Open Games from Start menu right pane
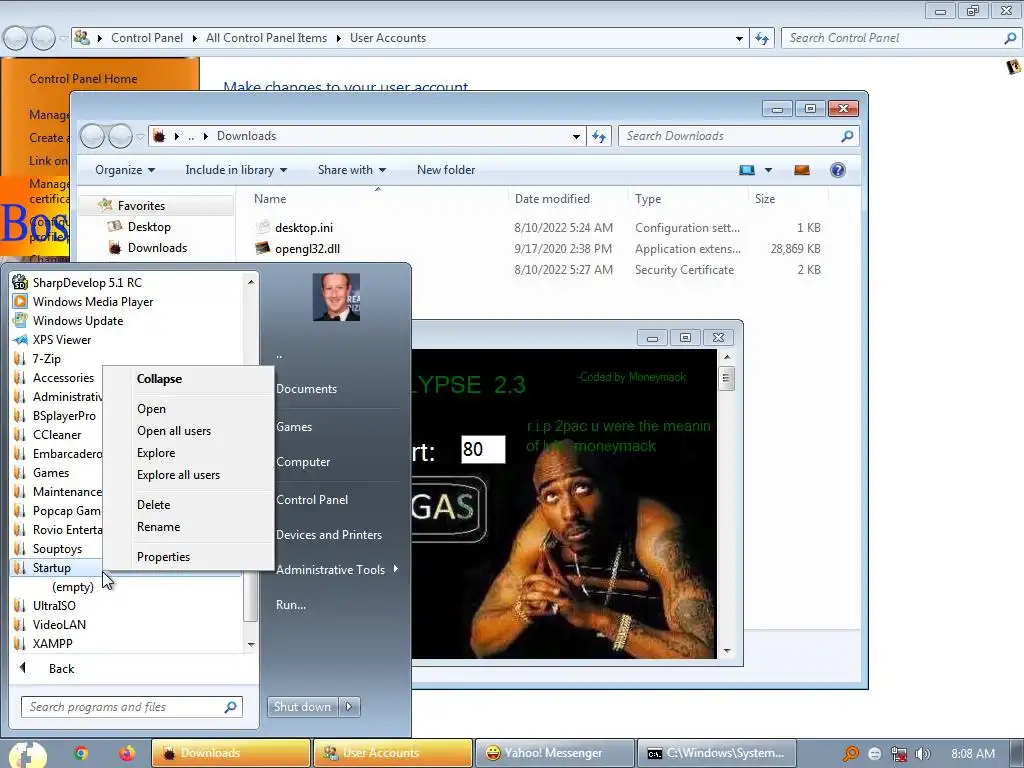 [x=294, y=427]
